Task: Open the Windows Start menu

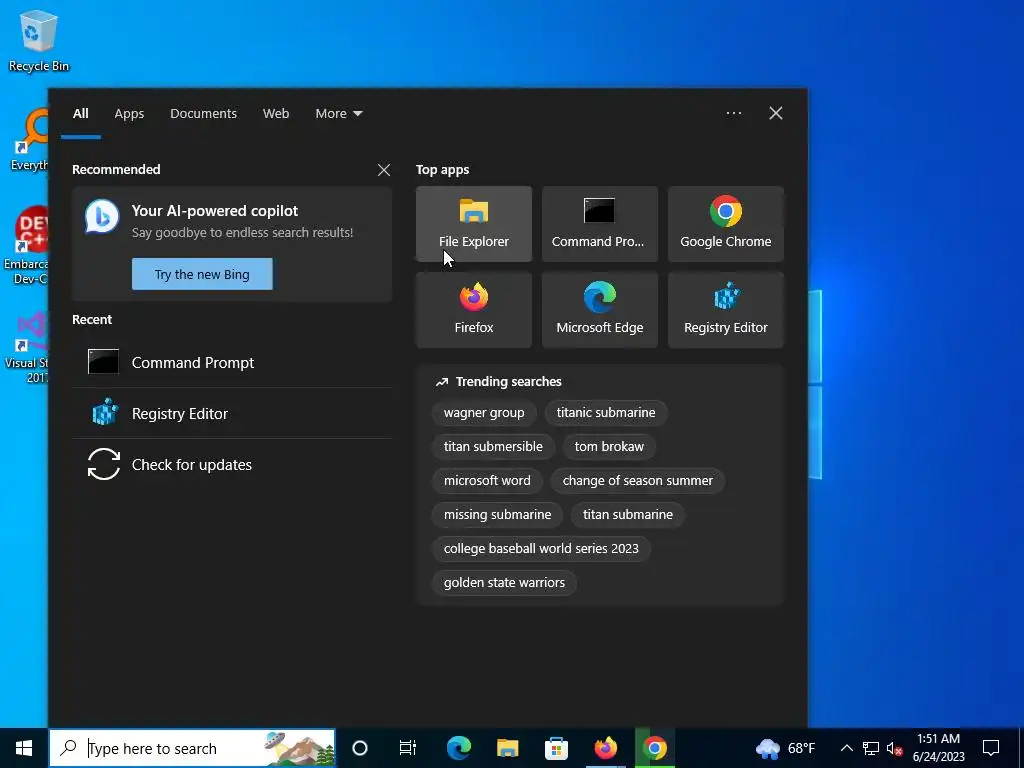Action: pyautogui.click(x=24, y=748)
